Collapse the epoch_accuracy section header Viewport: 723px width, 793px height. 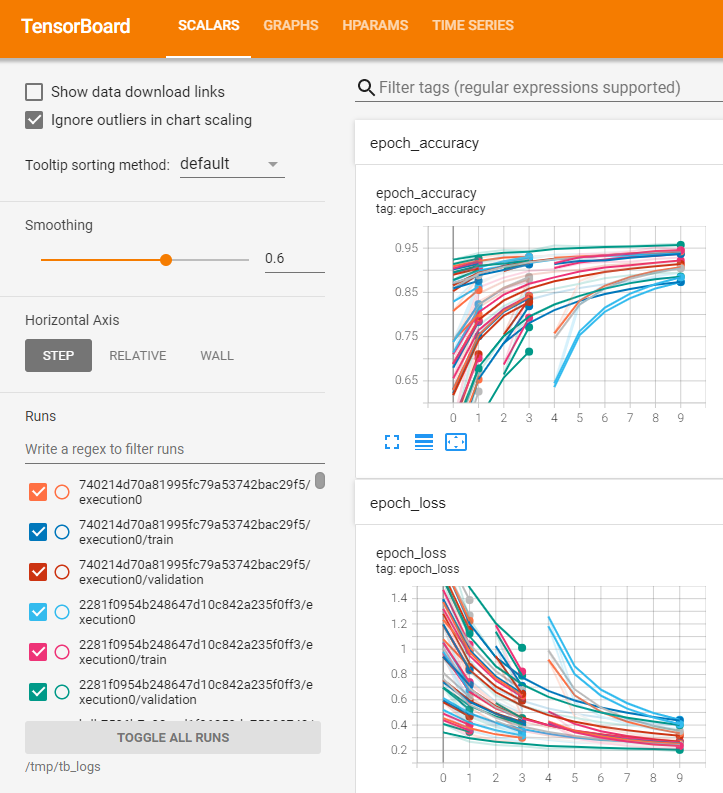[539, 143]
